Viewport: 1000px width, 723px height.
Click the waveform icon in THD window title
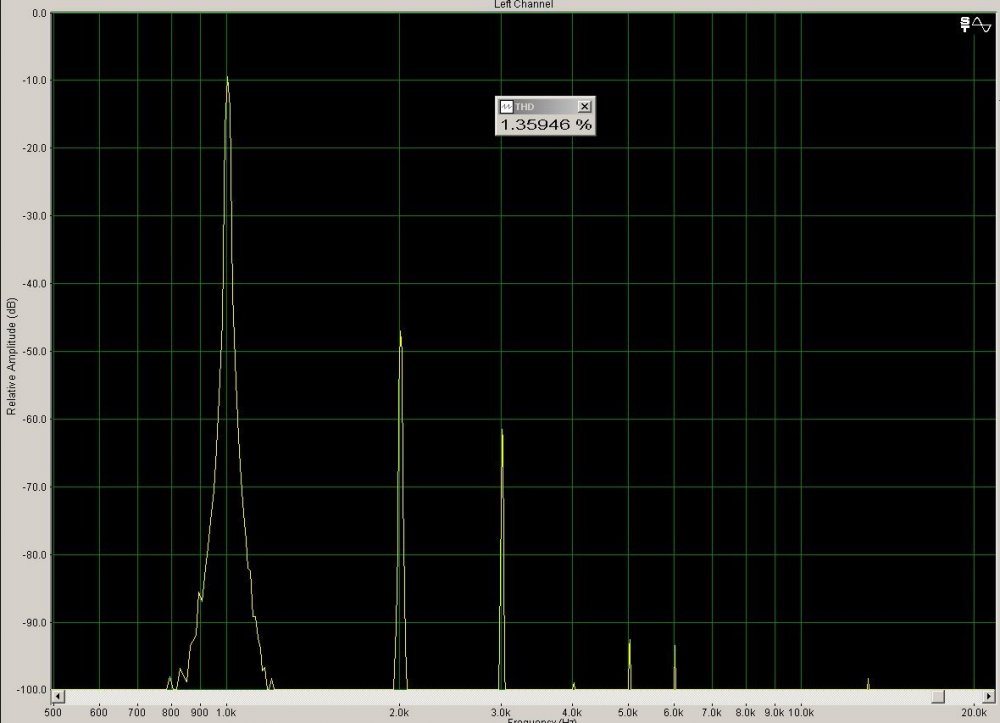[x=506, y=106]
